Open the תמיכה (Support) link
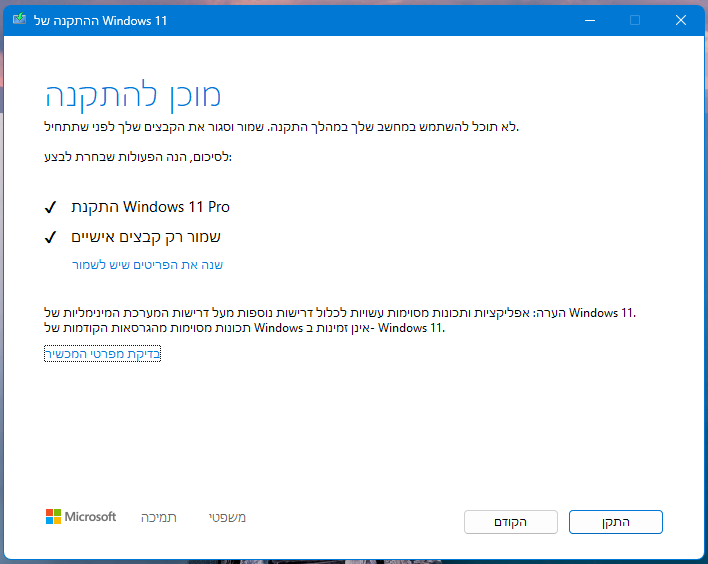This screenshot has height=564, width=708. click(x=158, y=517)
